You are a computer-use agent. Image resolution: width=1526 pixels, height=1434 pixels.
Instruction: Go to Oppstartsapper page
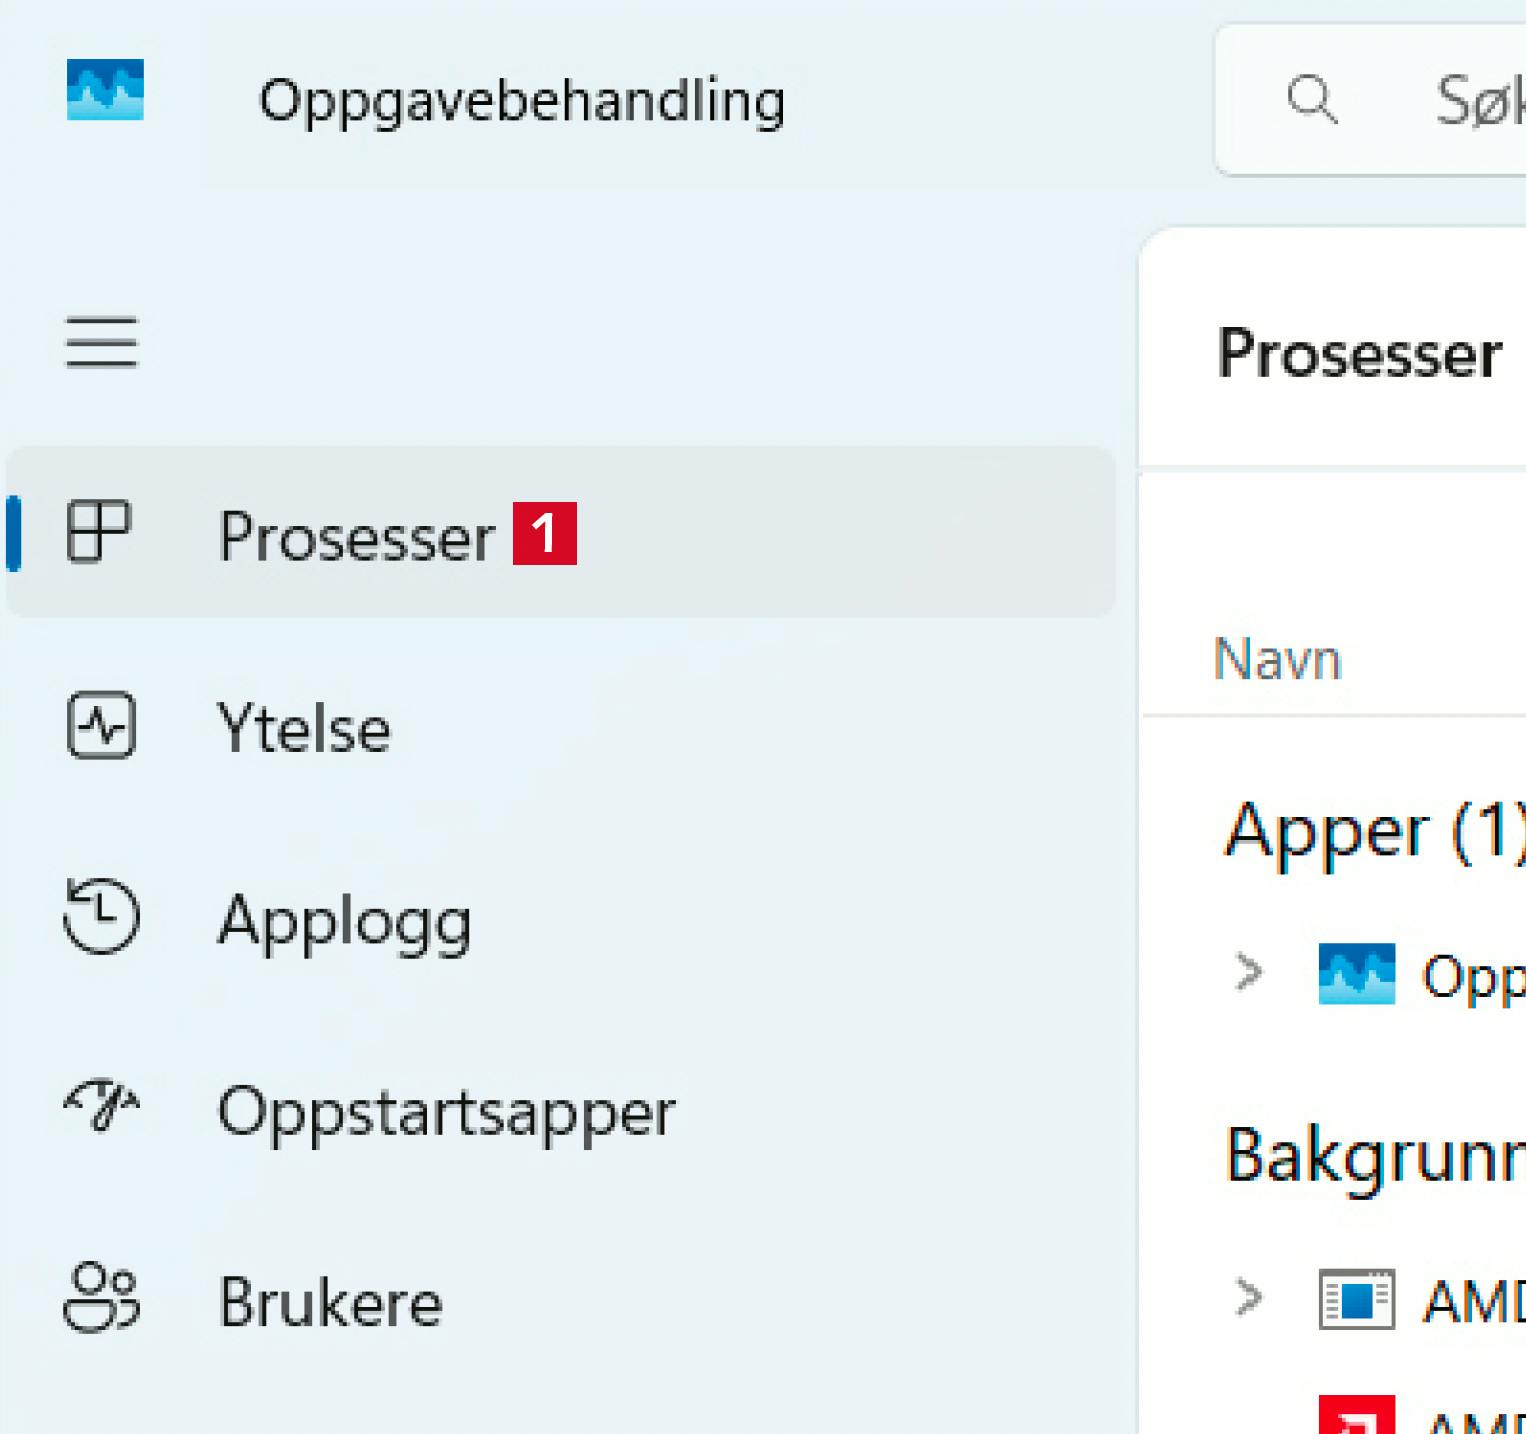[x=446, y=1111]
